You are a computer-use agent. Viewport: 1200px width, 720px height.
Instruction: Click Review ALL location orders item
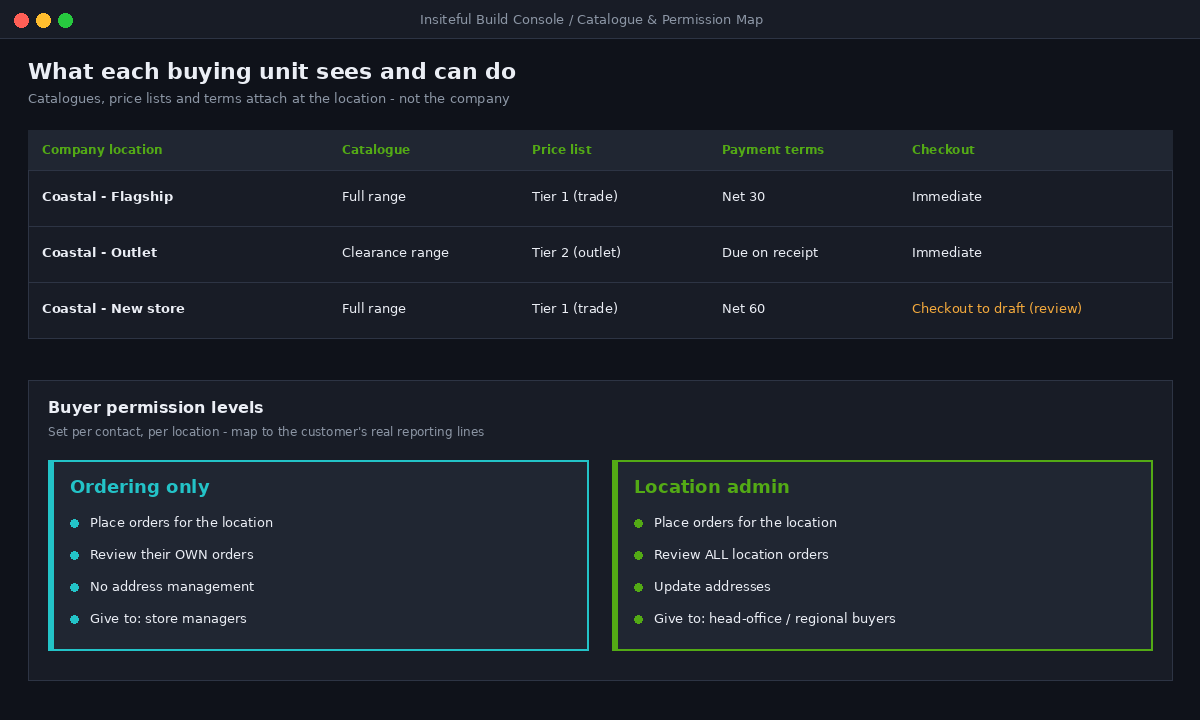(x=741, y=555)
